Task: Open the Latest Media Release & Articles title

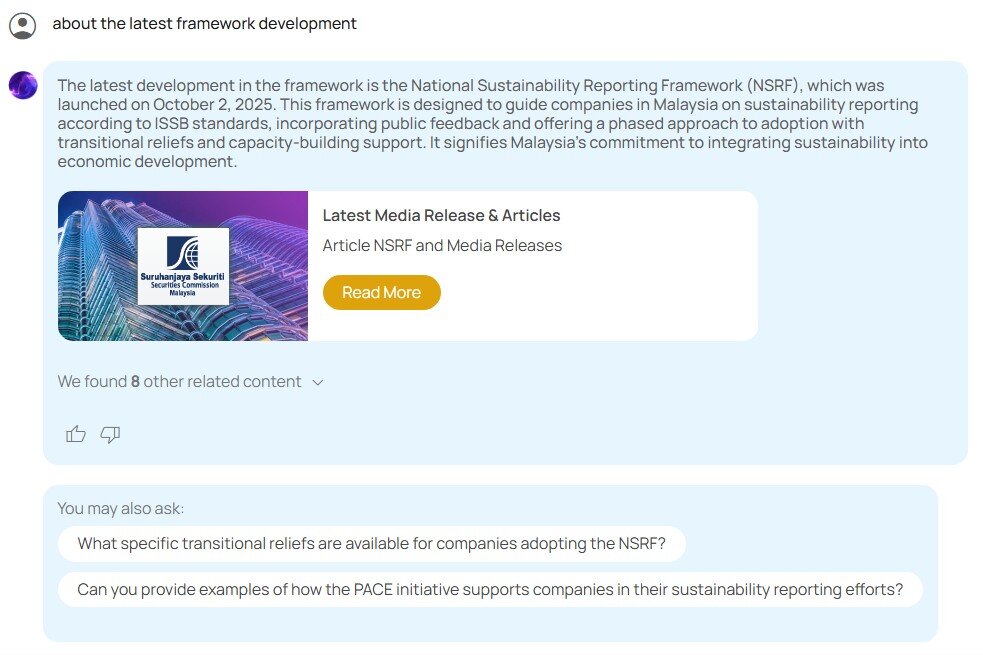Action: pyautogui.click(x=441, y=216)
